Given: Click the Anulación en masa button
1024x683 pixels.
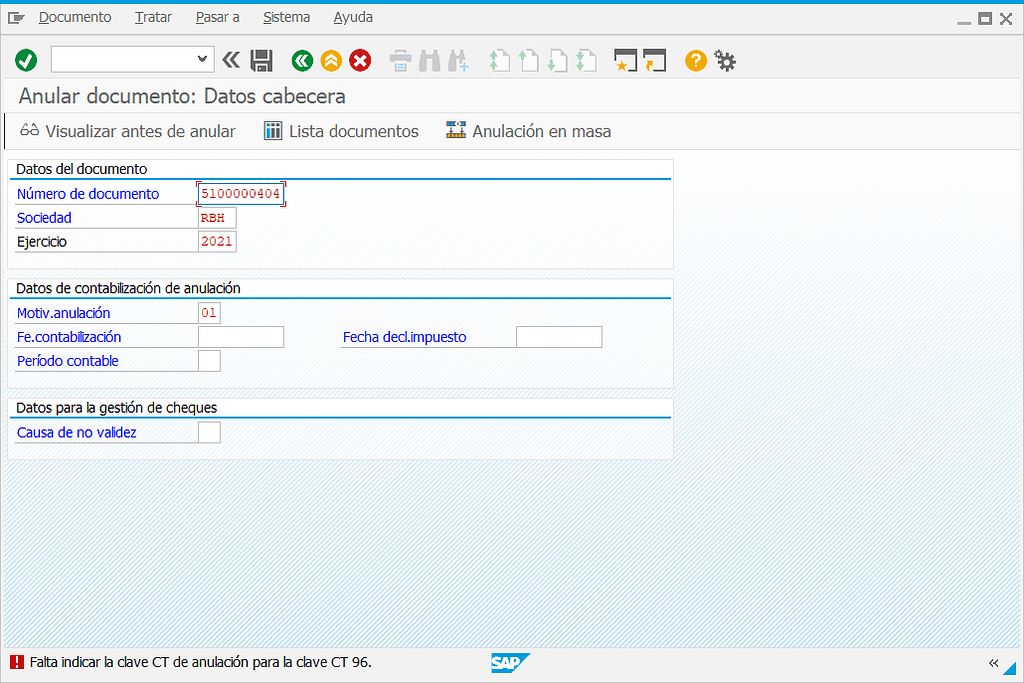Looking at the screenshot, I should tap(528, 131).
